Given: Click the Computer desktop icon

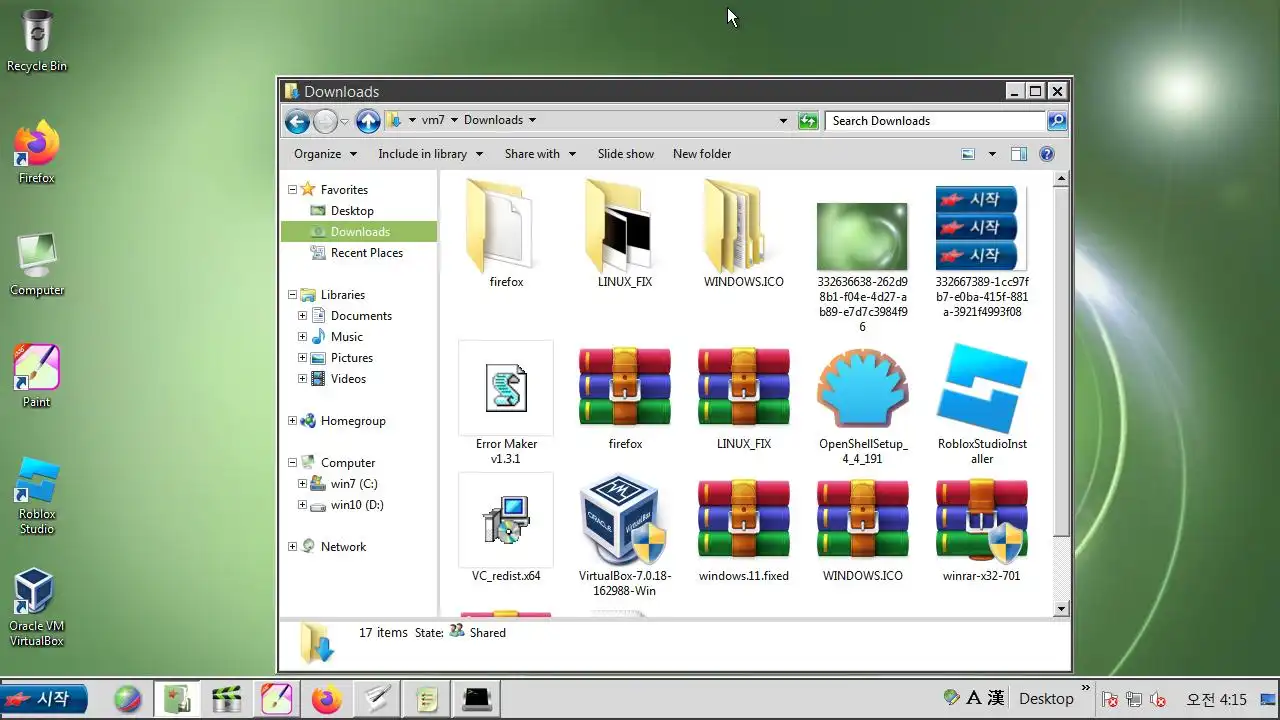Looking at the screenshot, I should point(37,265).
